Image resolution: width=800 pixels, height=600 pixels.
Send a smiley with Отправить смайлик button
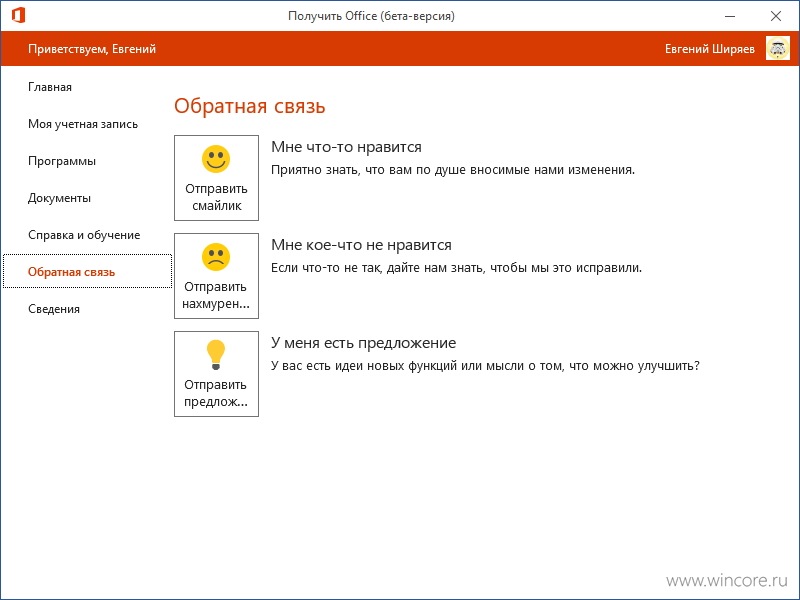click(216, 178)
